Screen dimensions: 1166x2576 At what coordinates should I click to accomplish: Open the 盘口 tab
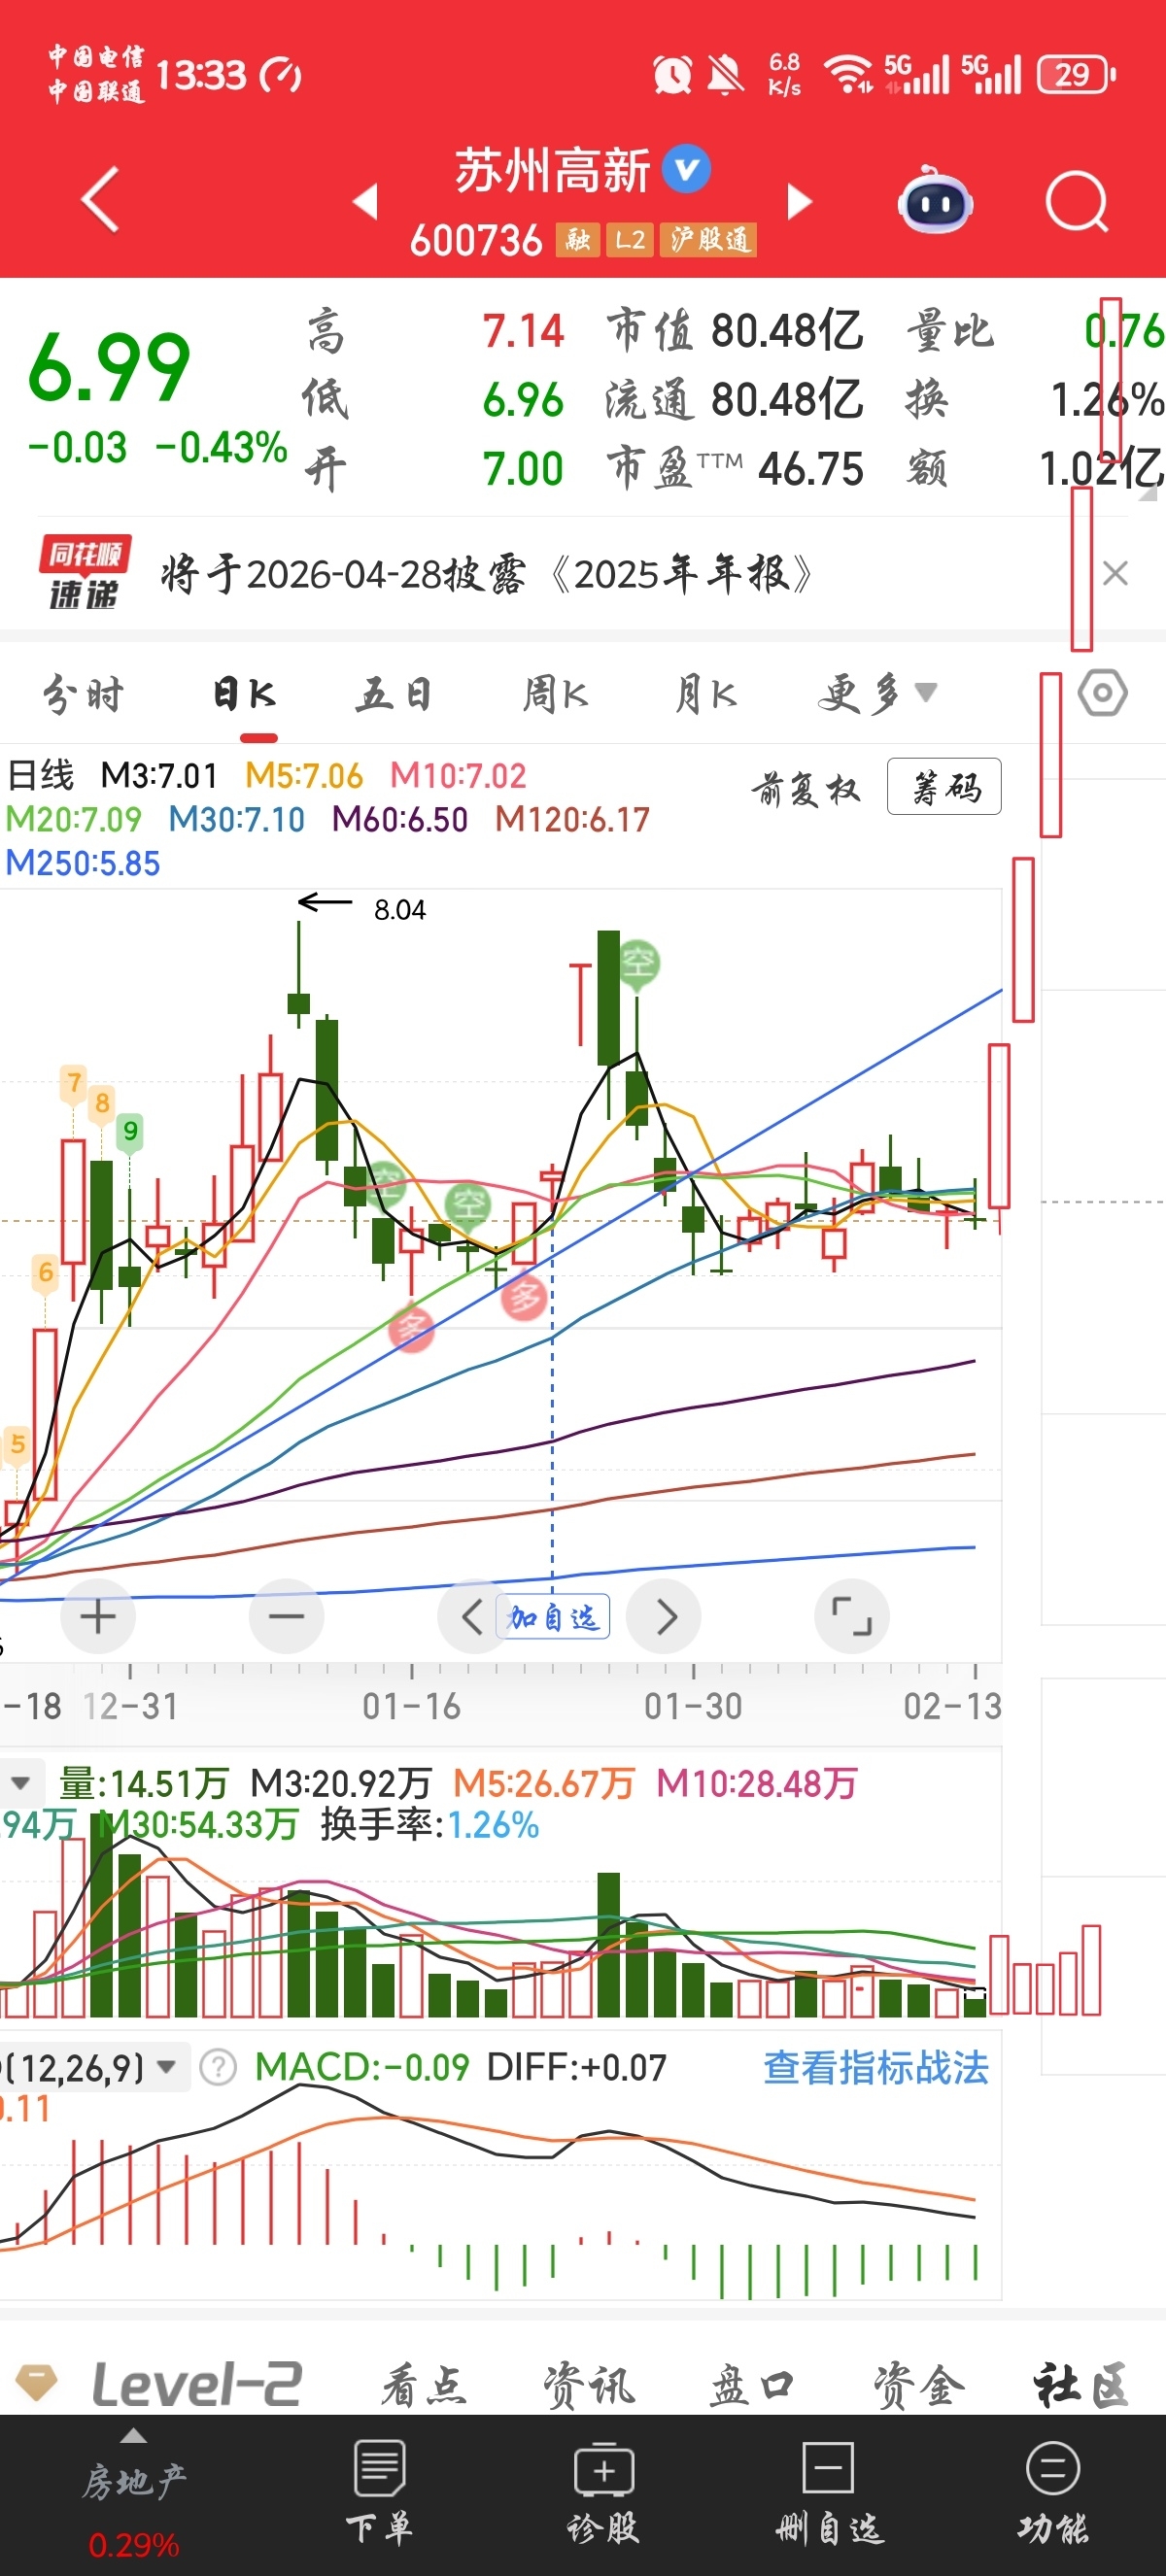click(x=752, y=2386)
